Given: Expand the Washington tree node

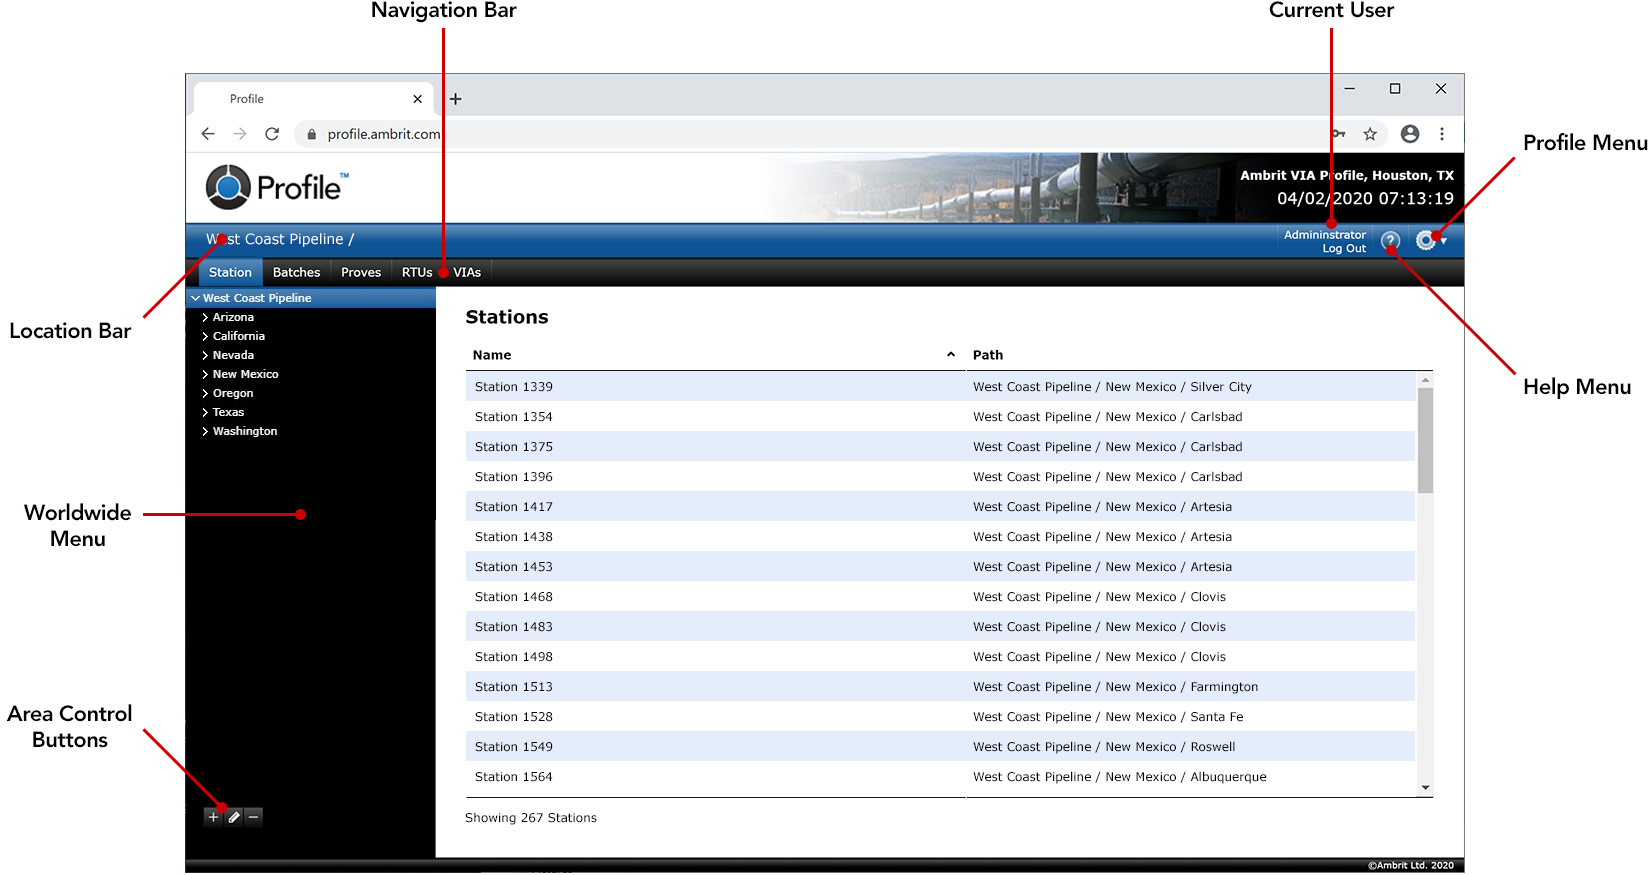Looking at the screenshot, I should (x=205, y=432).
